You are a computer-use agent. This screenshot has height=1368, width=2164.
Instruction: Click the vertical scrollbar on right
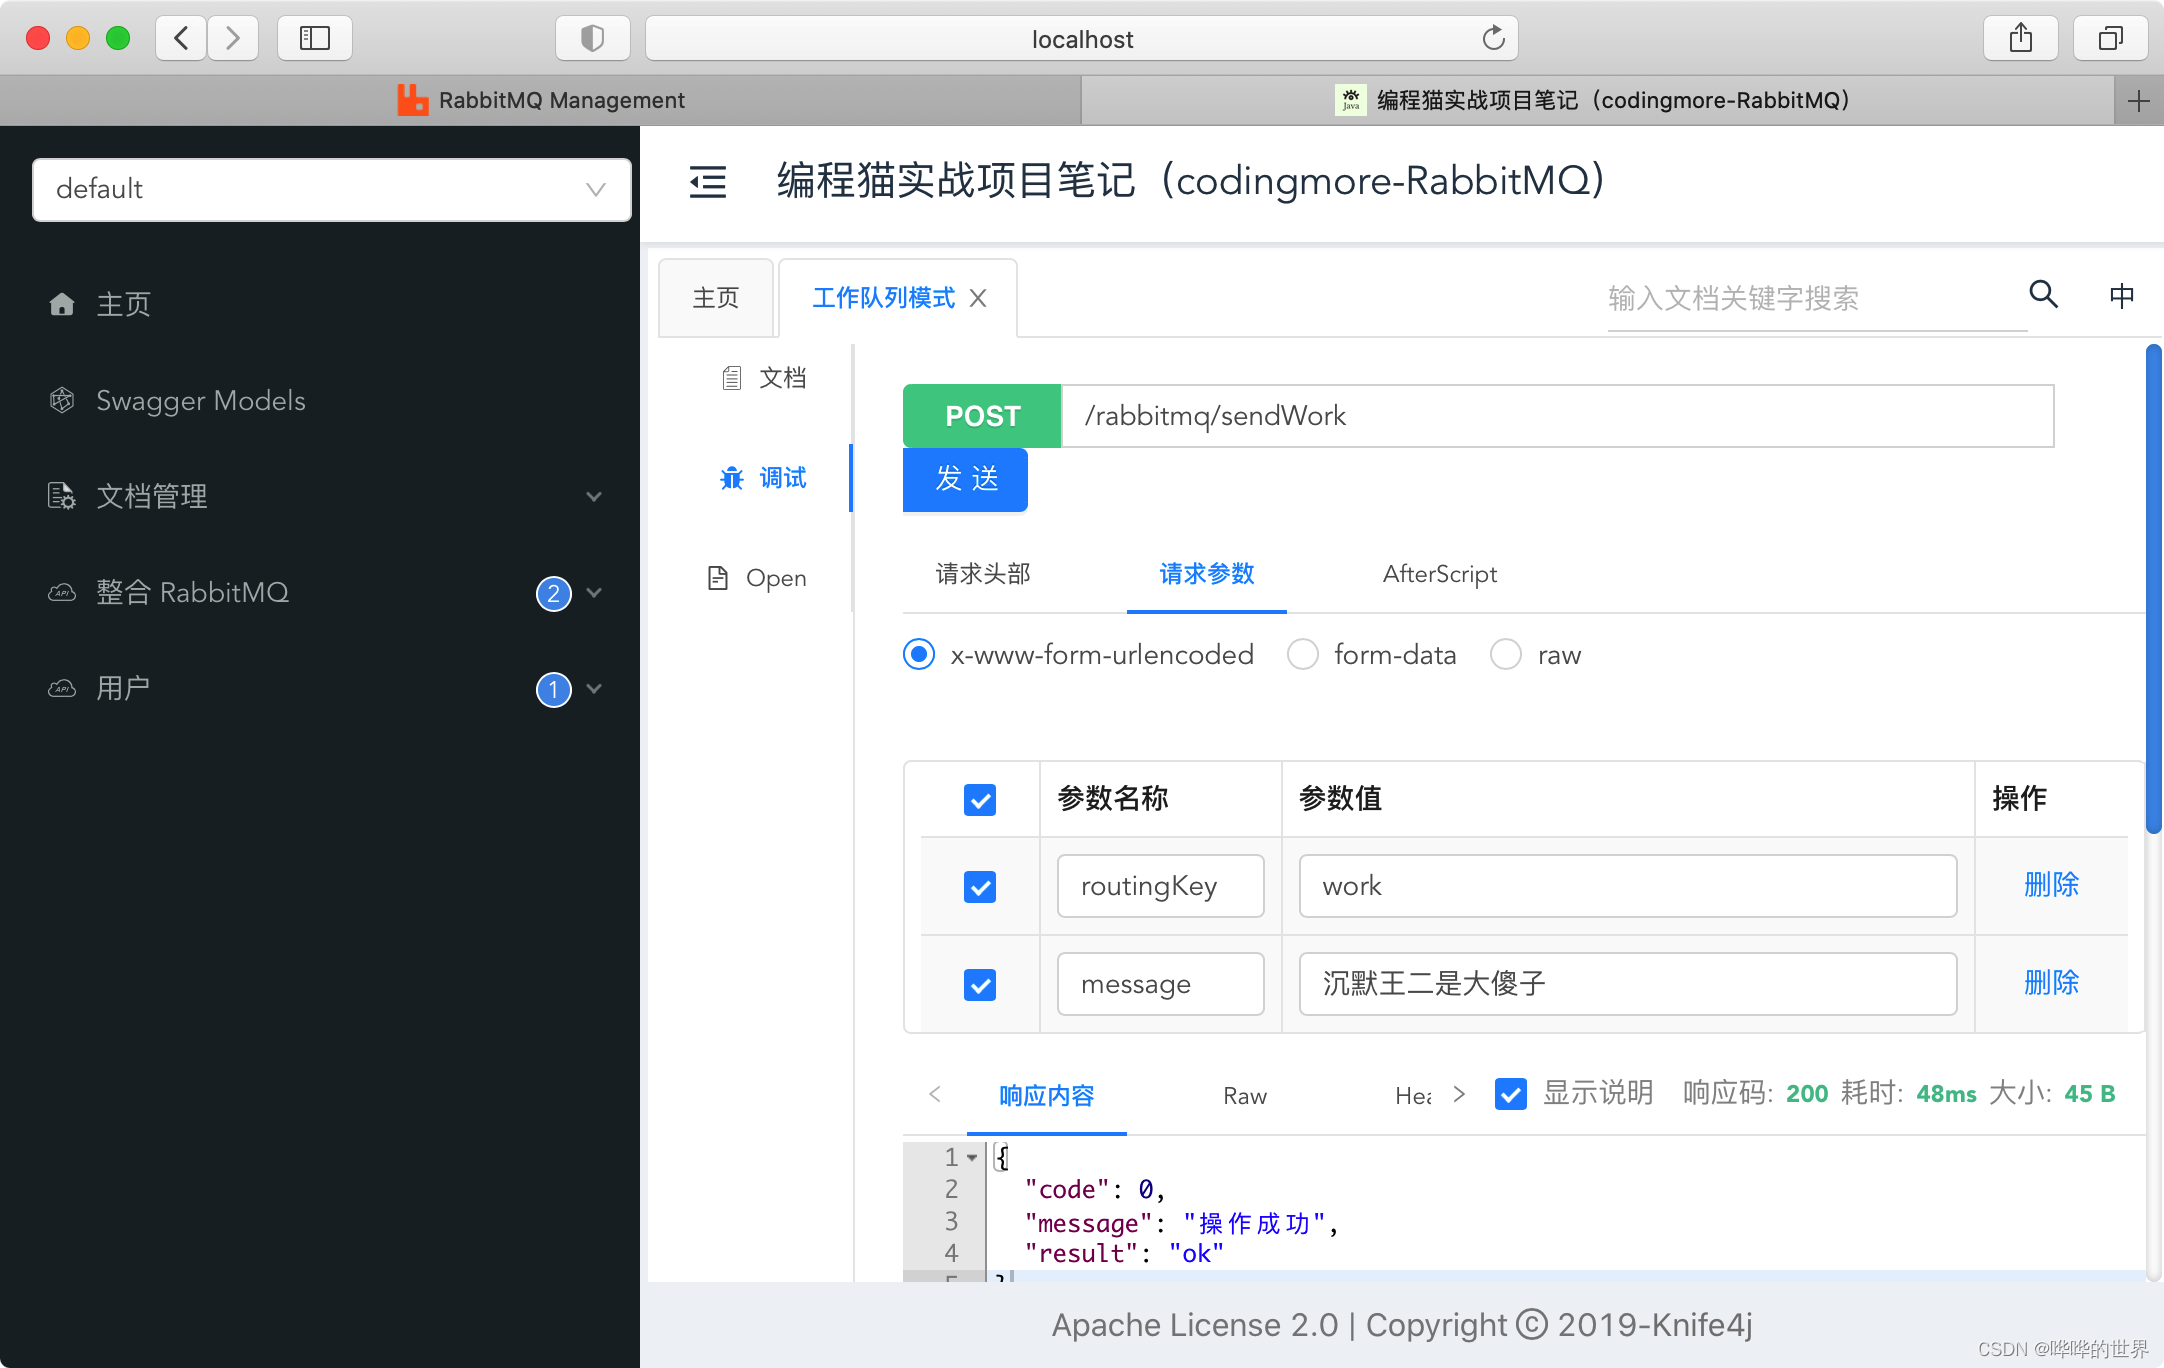(2153, 590)
